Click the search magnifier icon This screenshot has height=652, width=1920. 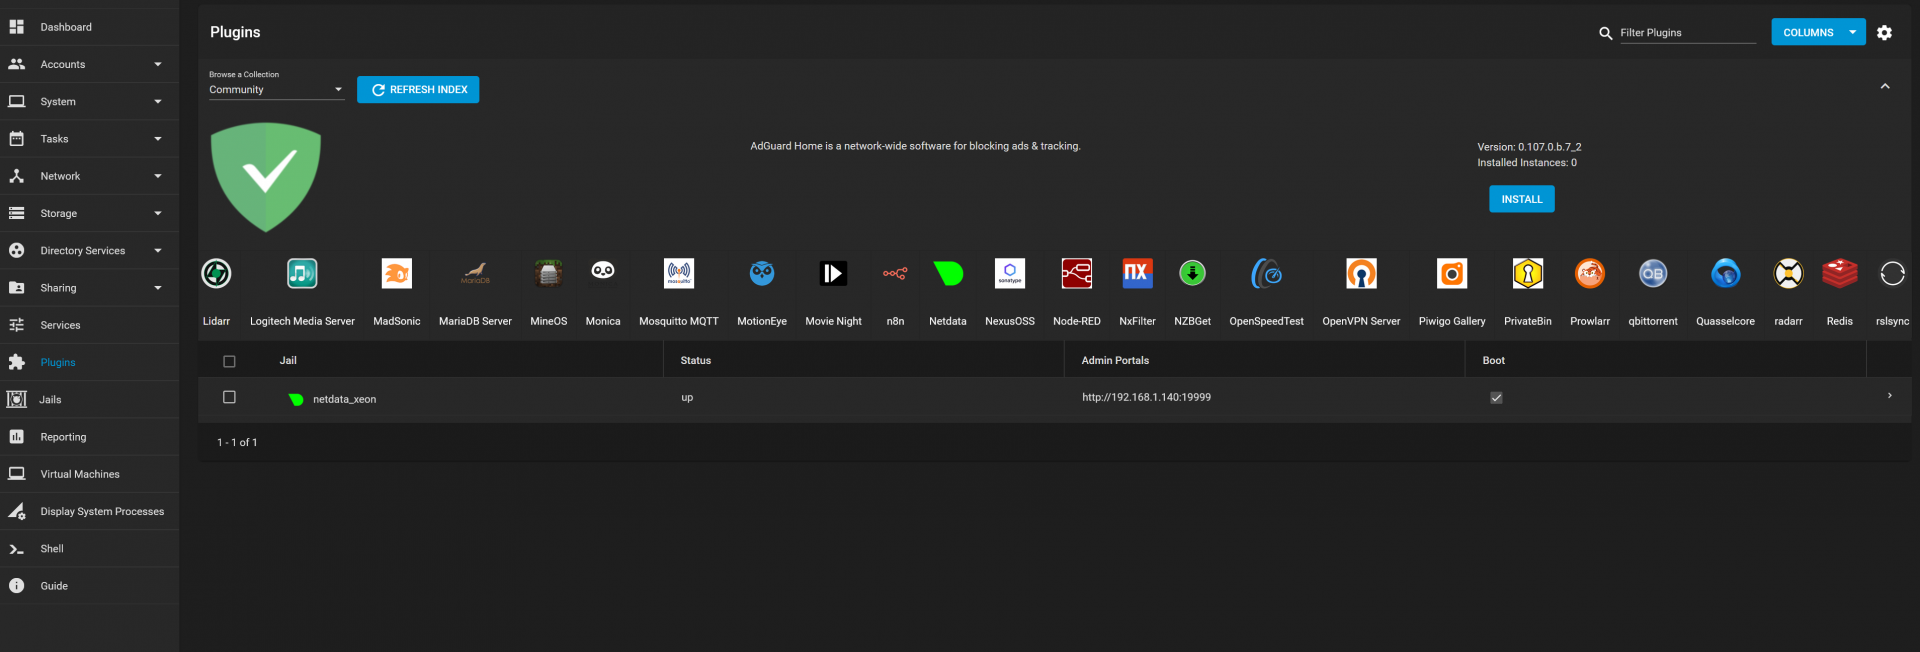coord(1605,33)
